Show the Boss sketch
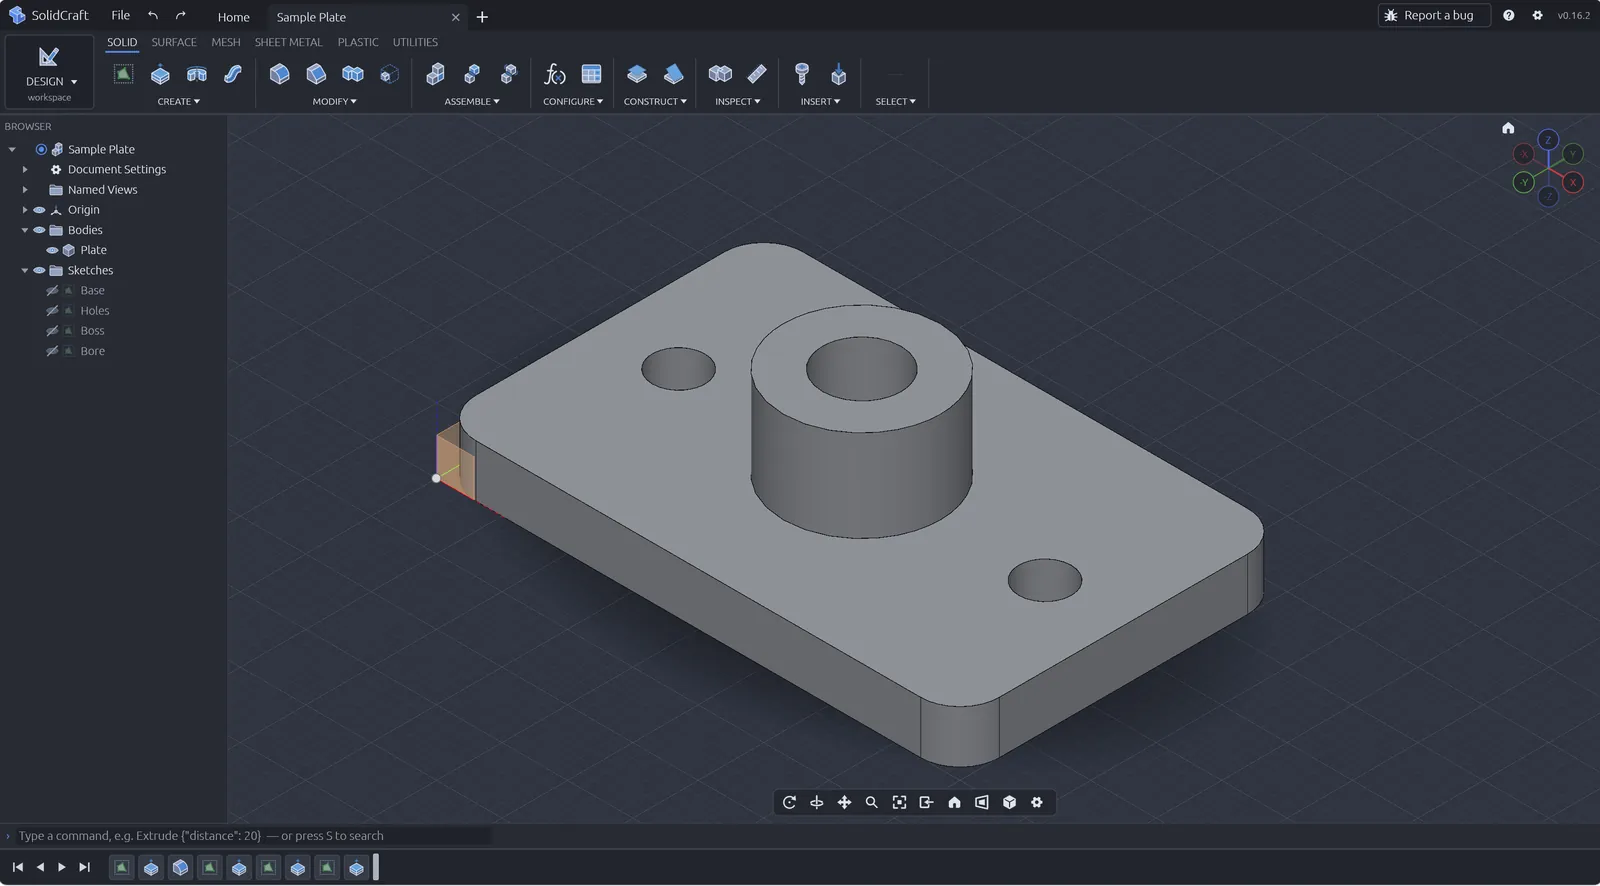 (52, 331)
